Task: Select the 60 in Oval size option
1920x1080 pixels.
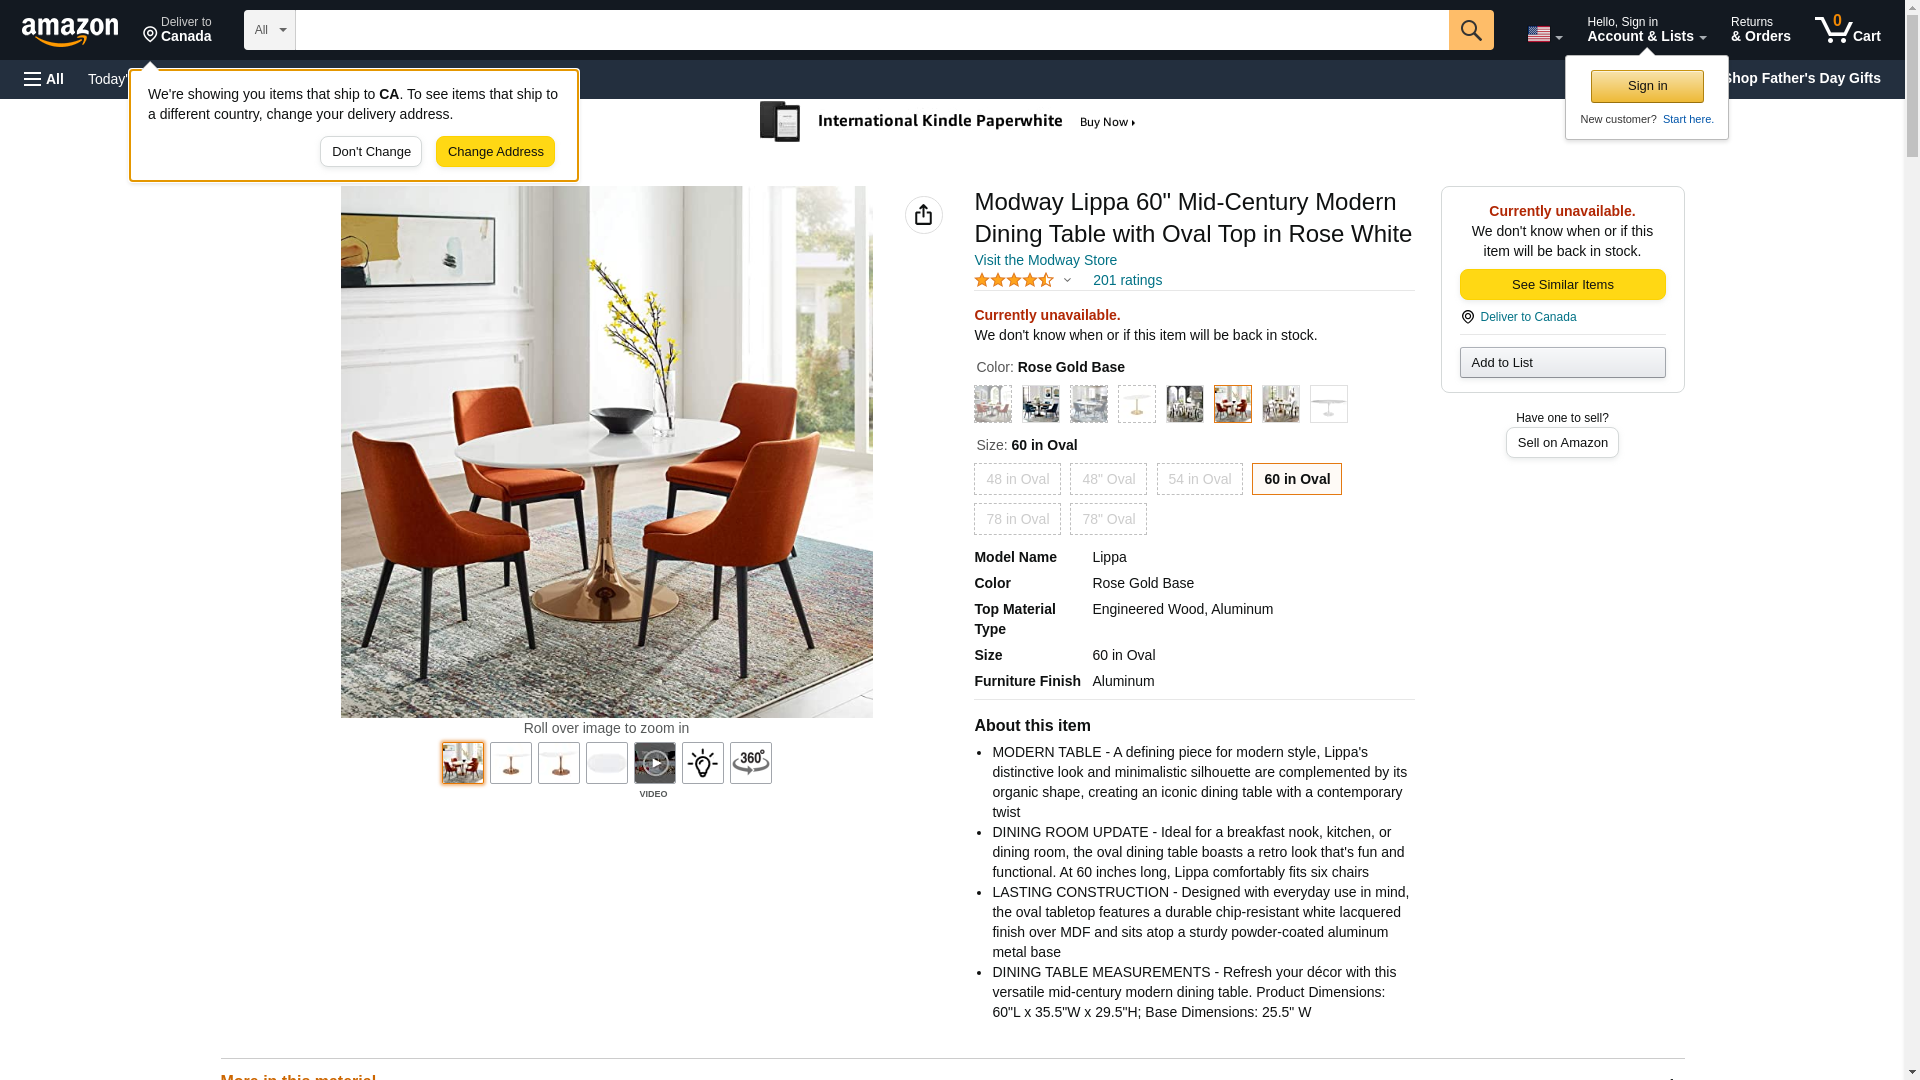Action: pos(1296,479)
